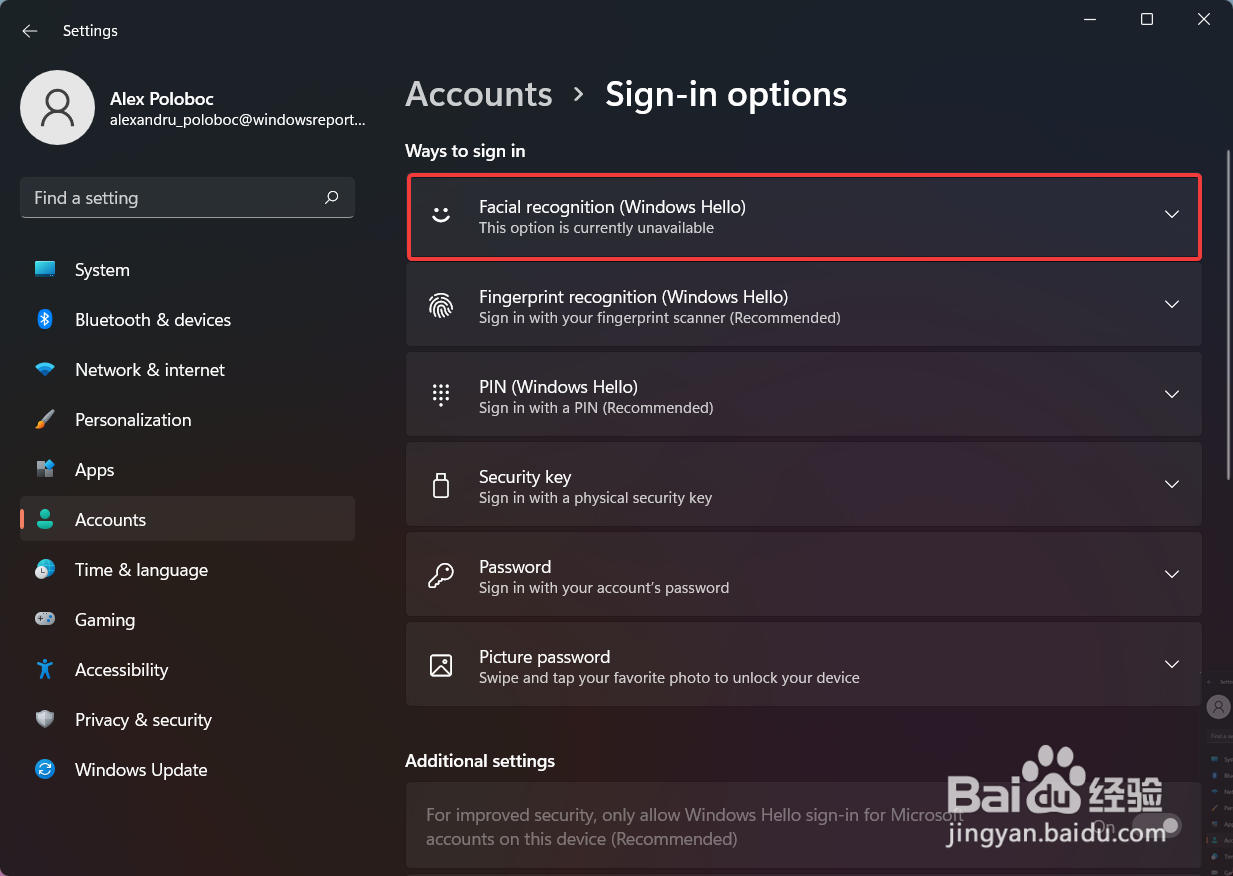Image resolution: width=1233 pixels, height=876 pixels.
Task: Click the Picture password image icon
Action: point(441,665)
